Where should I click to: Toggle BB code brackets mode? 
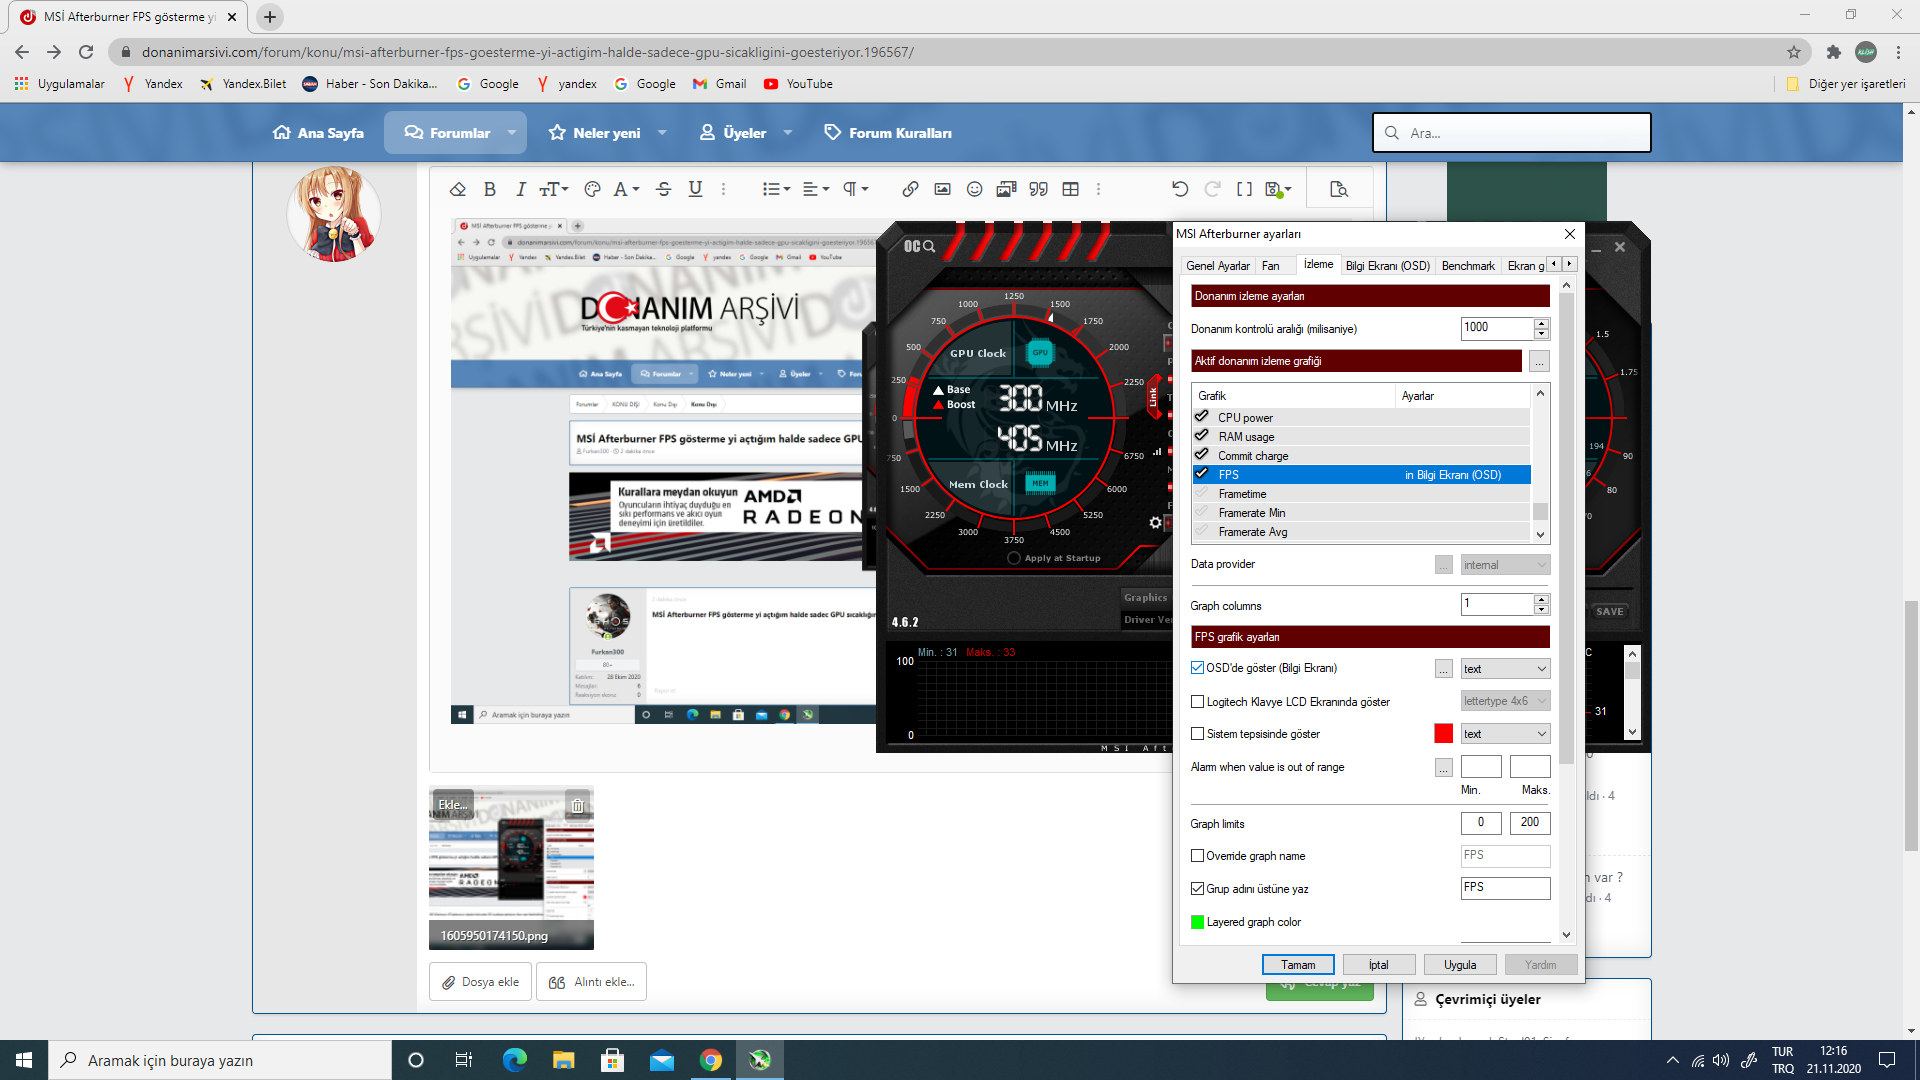click(1244, 189)
